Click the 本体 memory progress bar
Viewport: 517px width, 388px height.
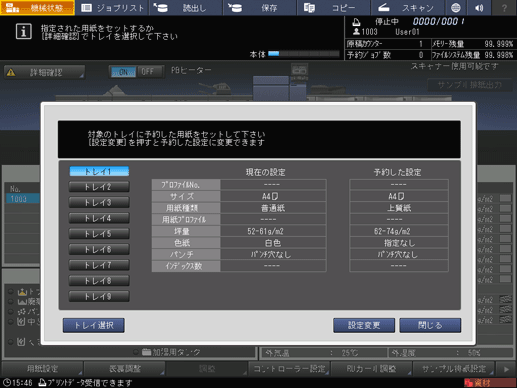[304, 54]
